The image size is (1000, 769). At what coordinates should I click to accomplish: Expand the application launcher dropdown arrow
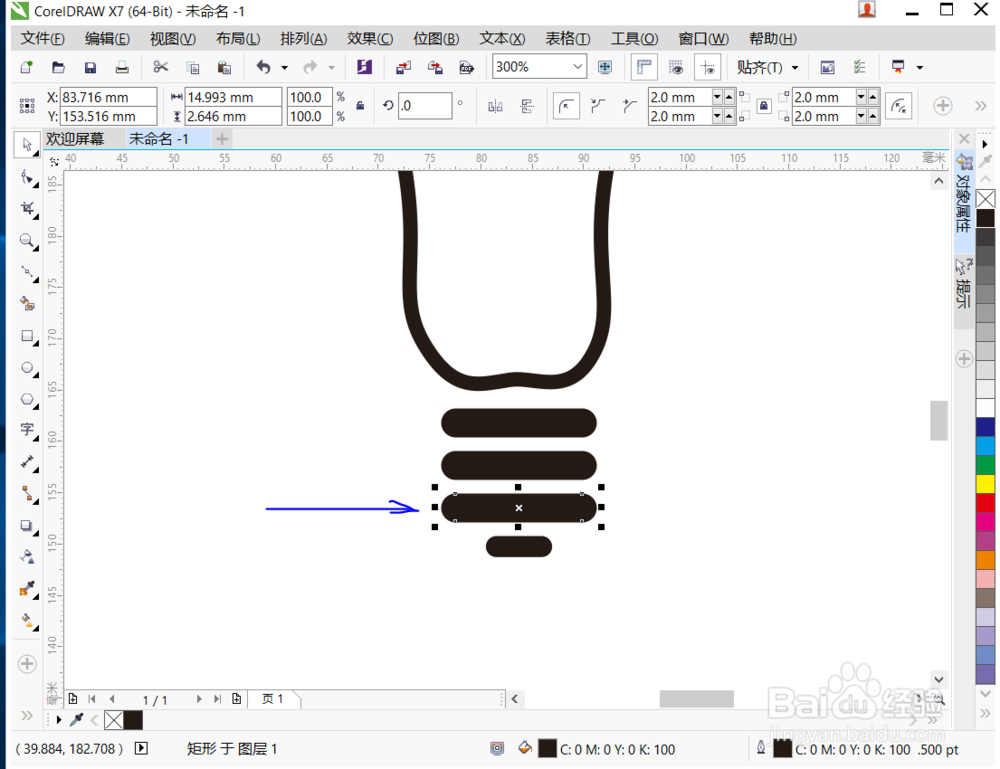pos(920,68)
